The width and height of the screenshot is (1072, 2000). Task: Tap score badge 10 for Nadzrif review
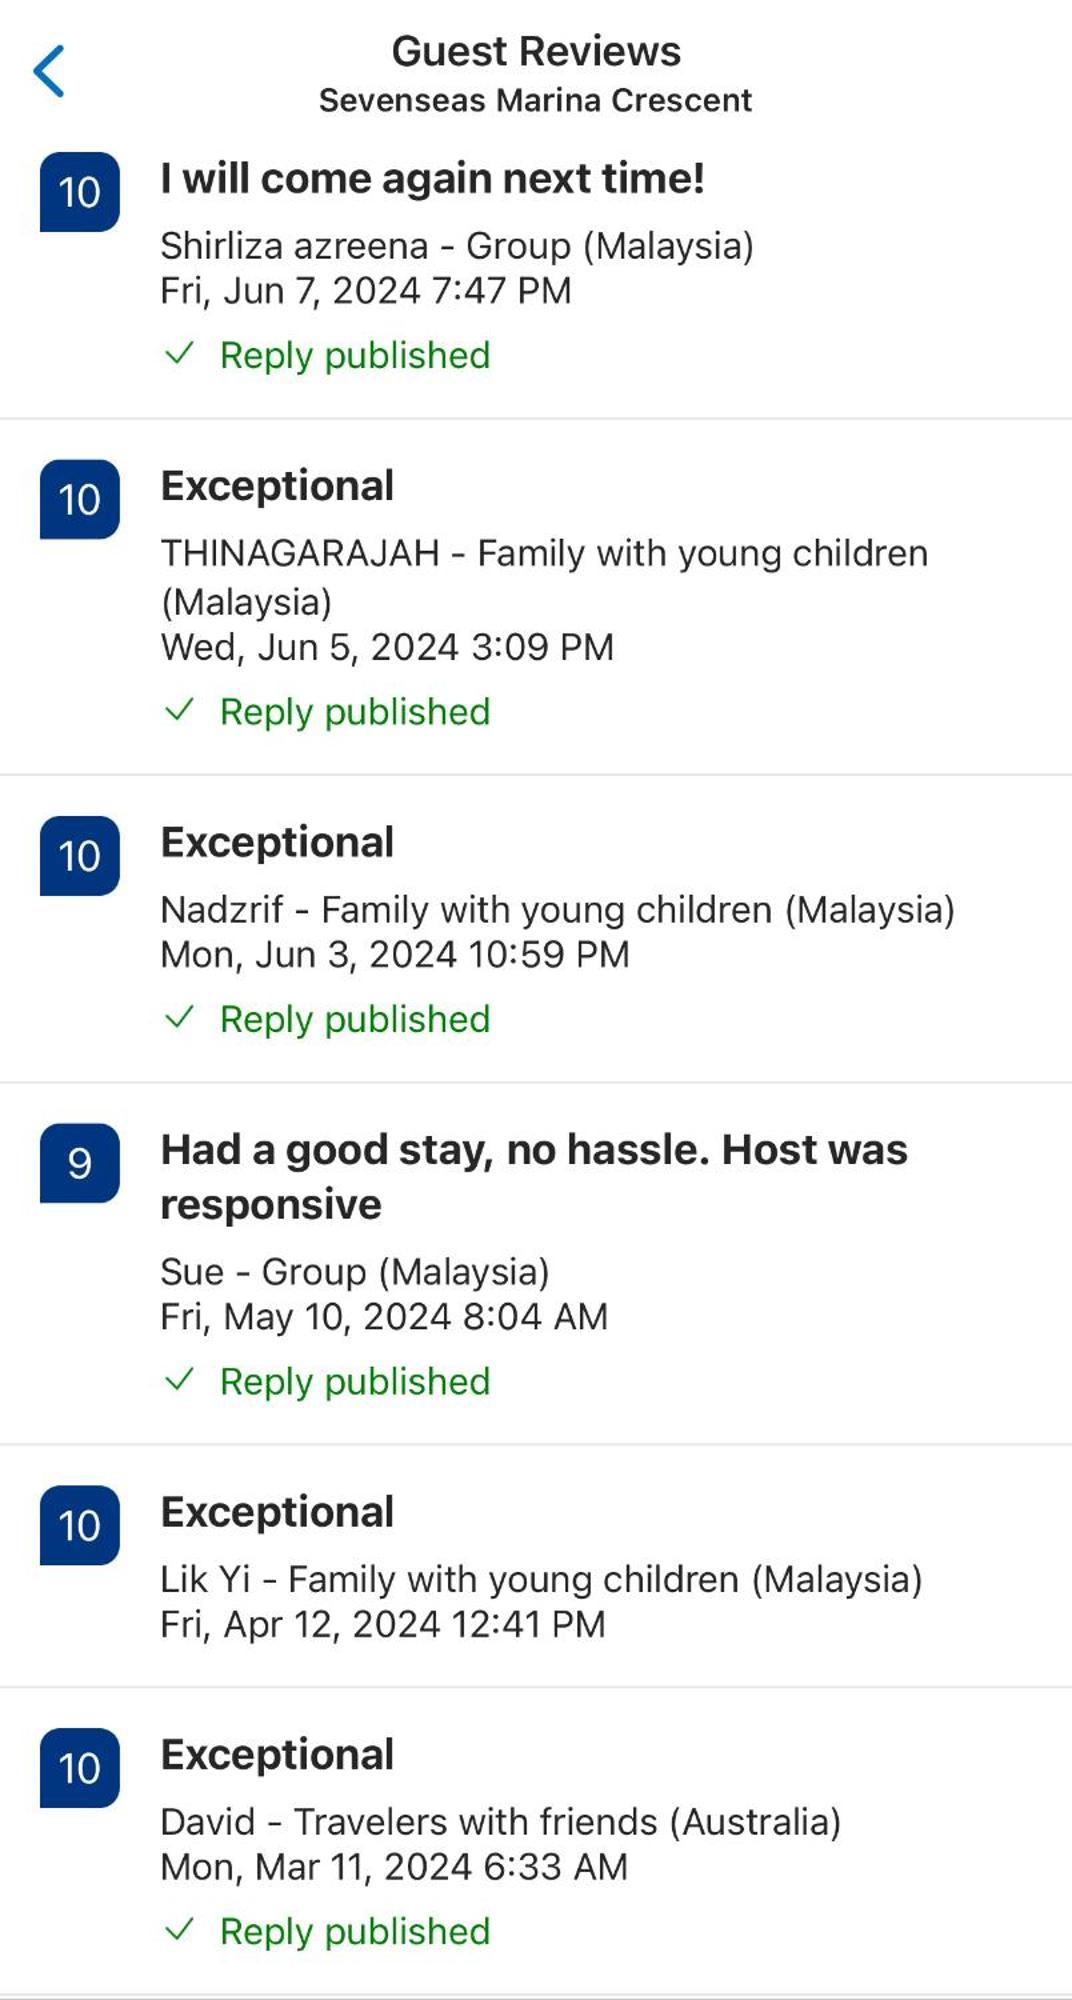coord(80,856)
